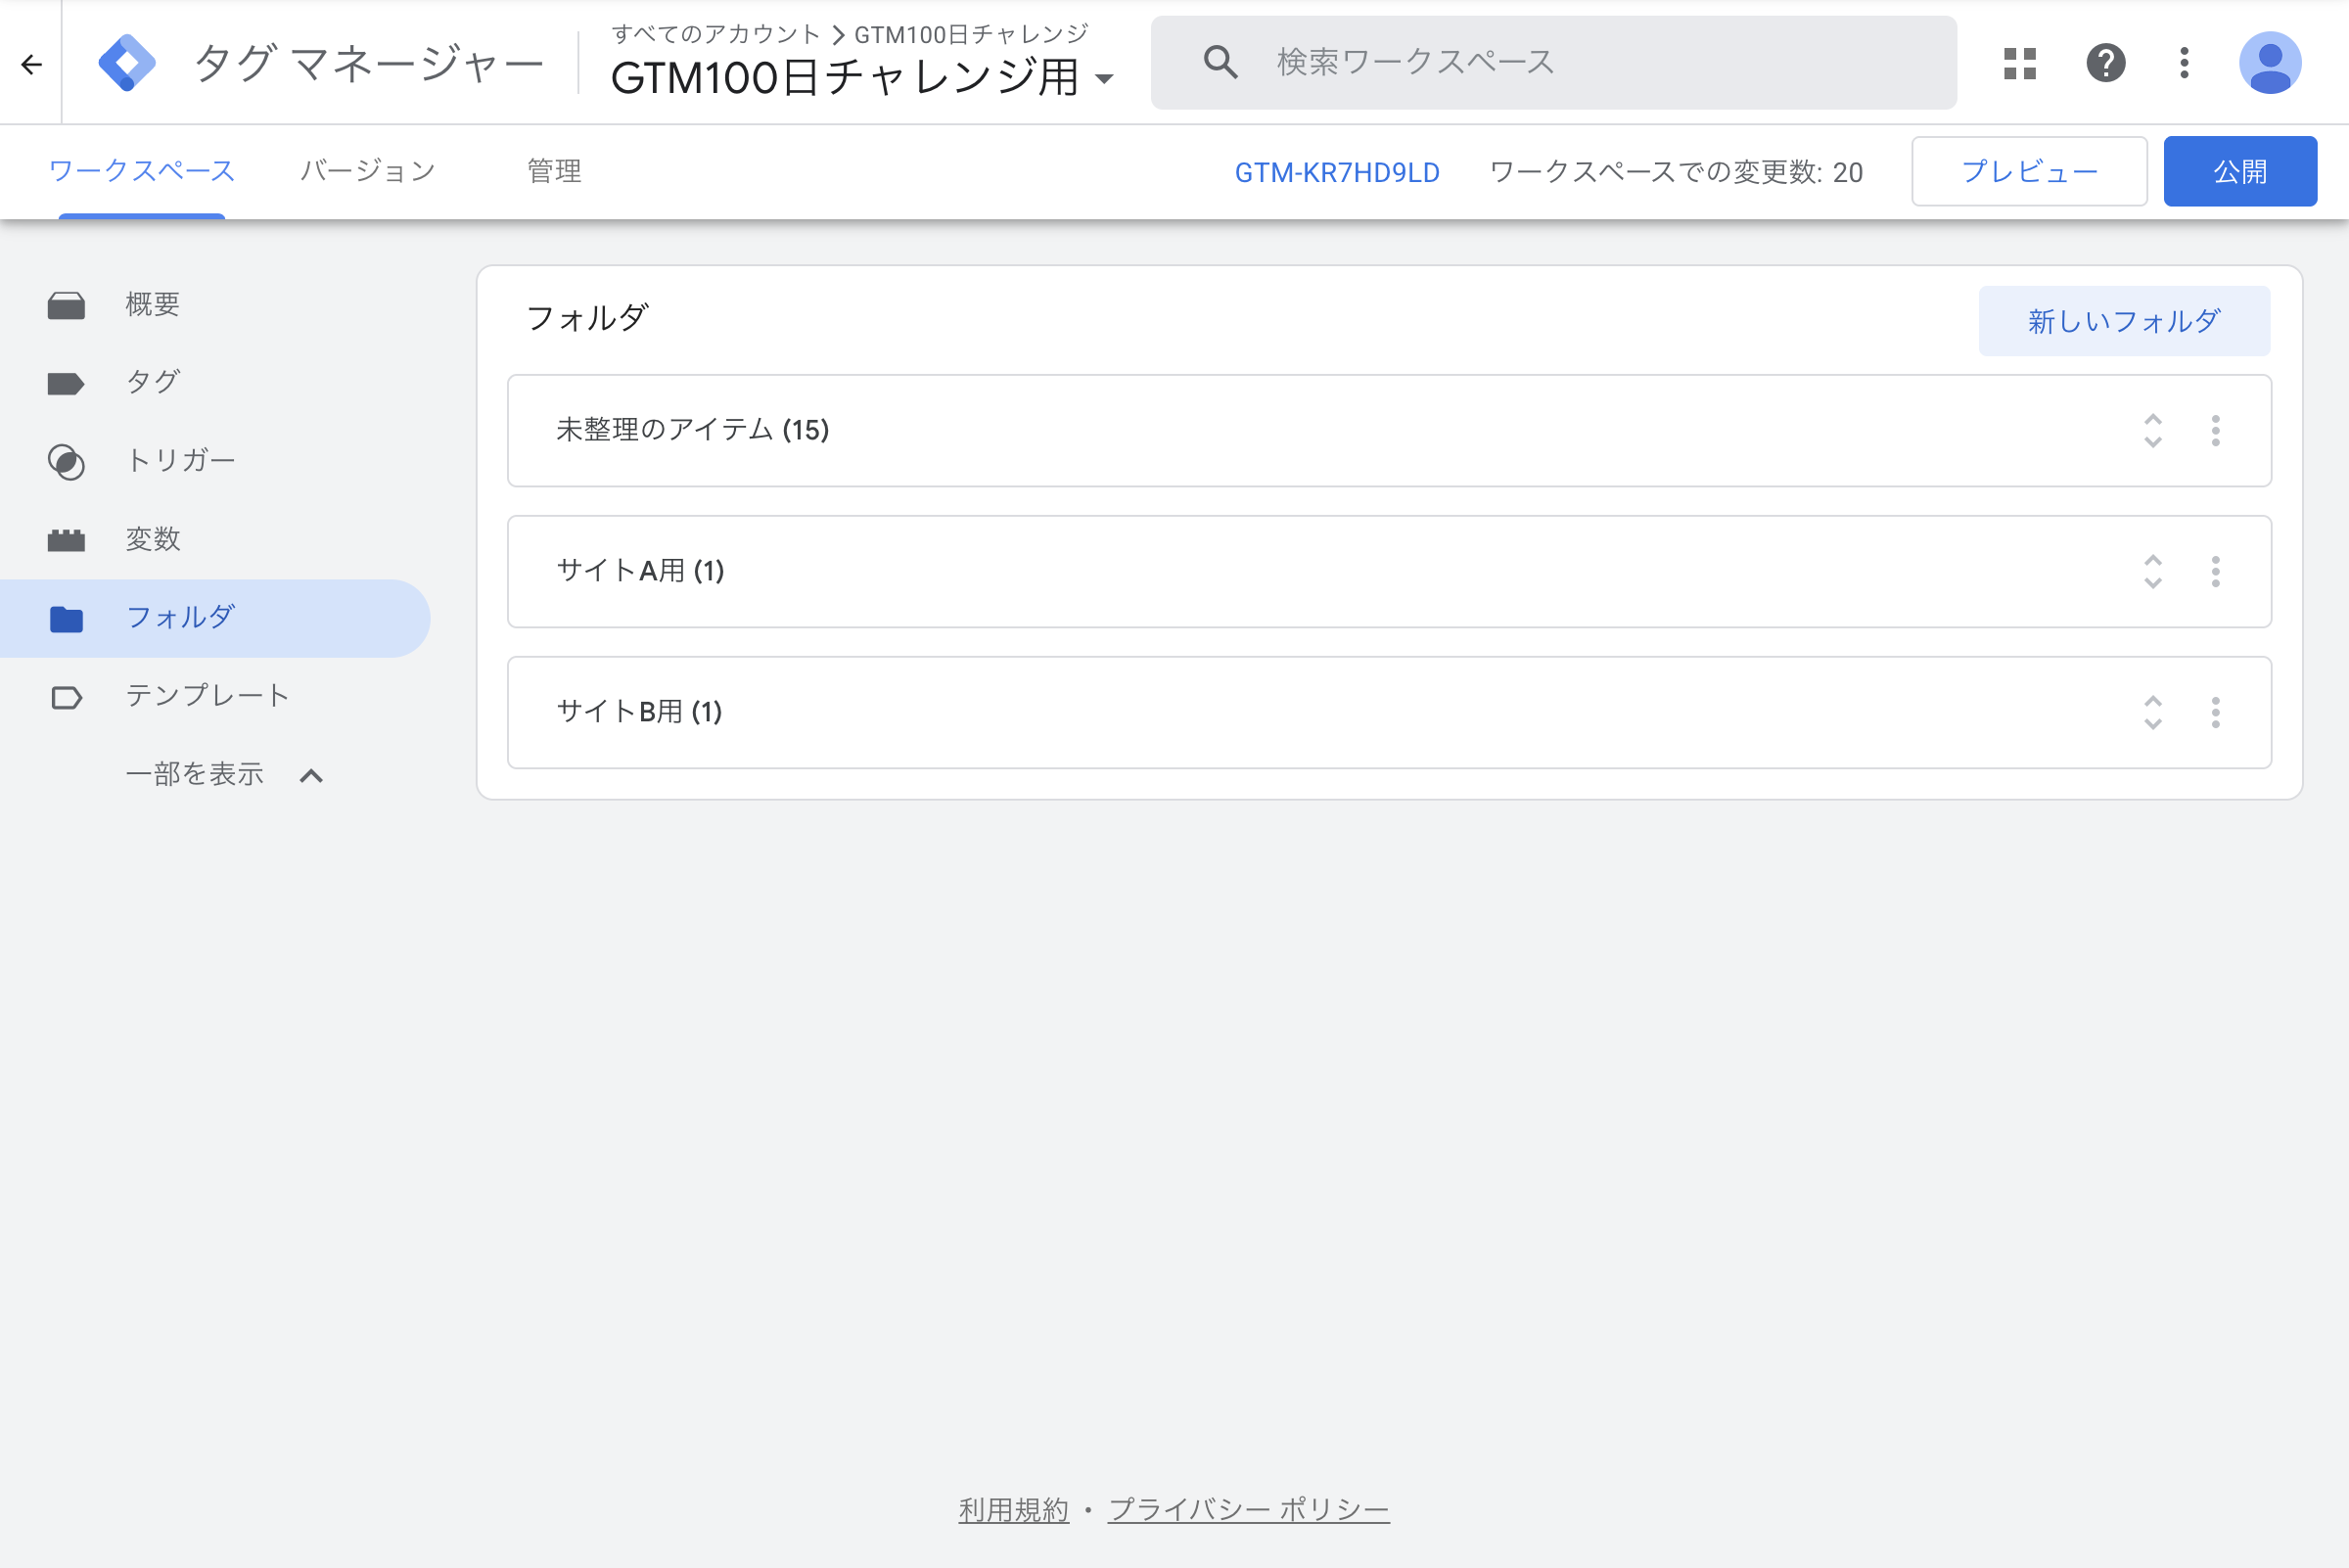The height and width of the screenshot is (1568, 2349).
Task: Click the GTM100日チャレンジ breadcrumb
Action: pyautogui.click(x=971, y=34)
